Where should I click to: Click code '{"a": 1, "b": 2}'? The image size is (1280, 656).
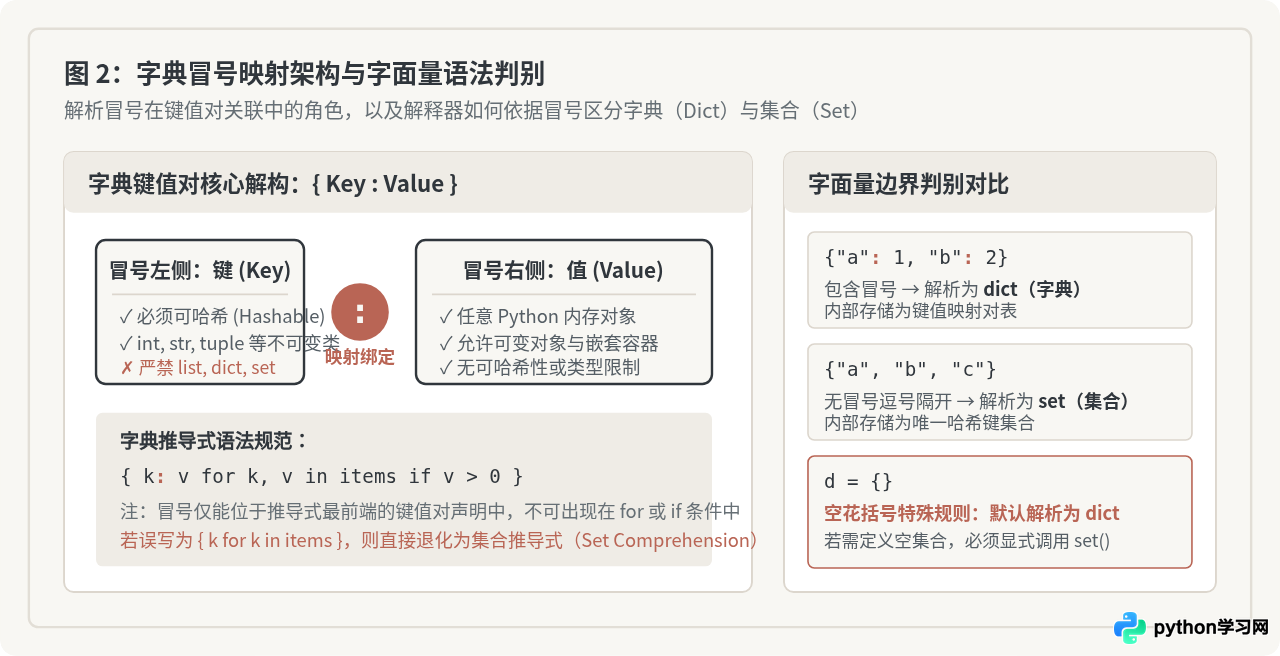916,258
